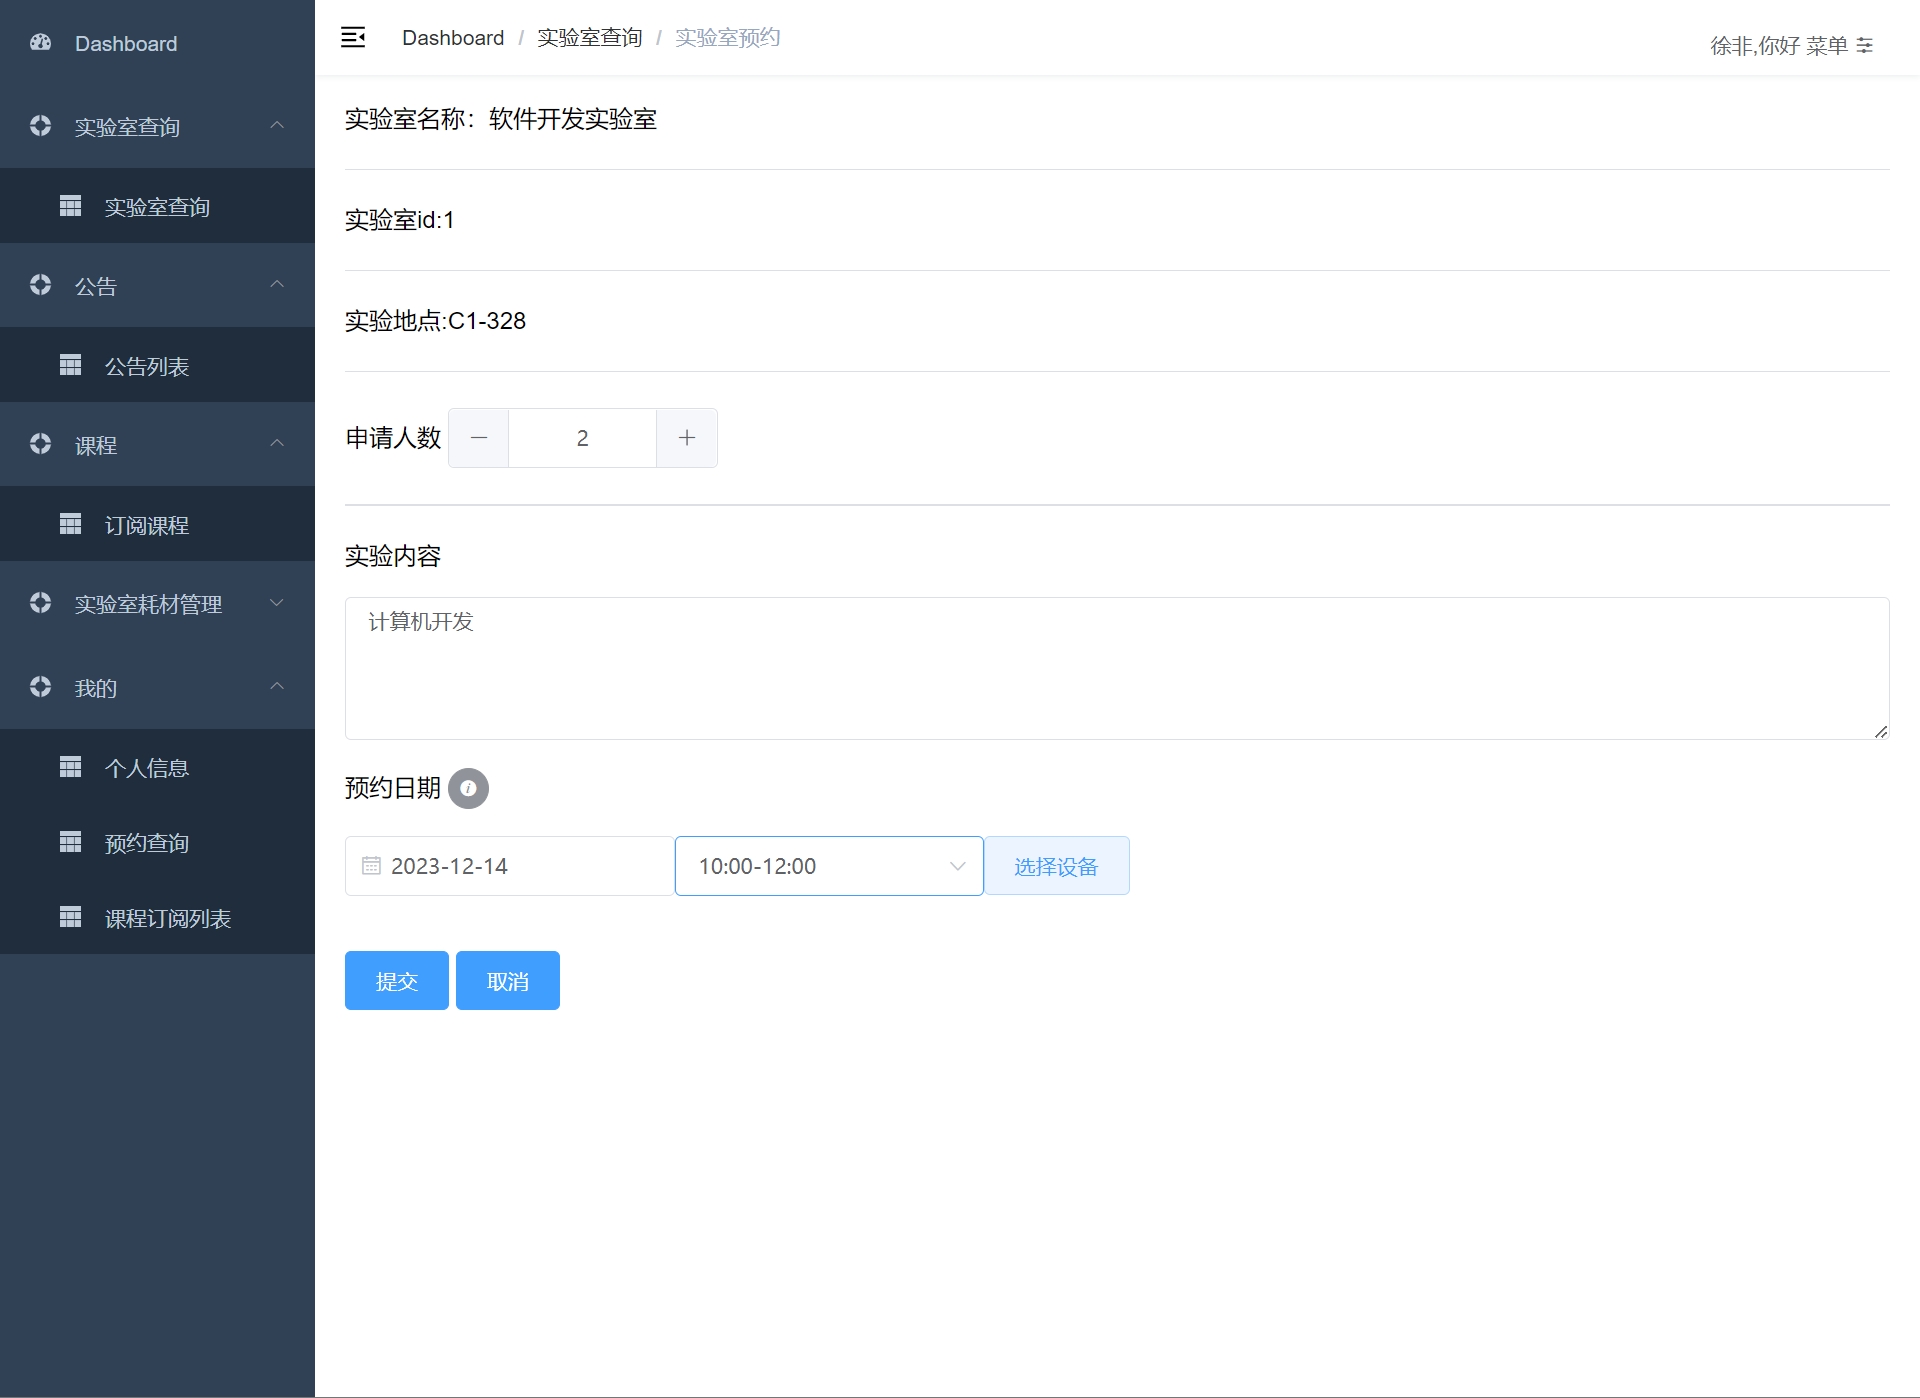Open 课程订阅列表 in the sidebar
The width and height of the screenshot is (1920, 1398).
[168, 918]
